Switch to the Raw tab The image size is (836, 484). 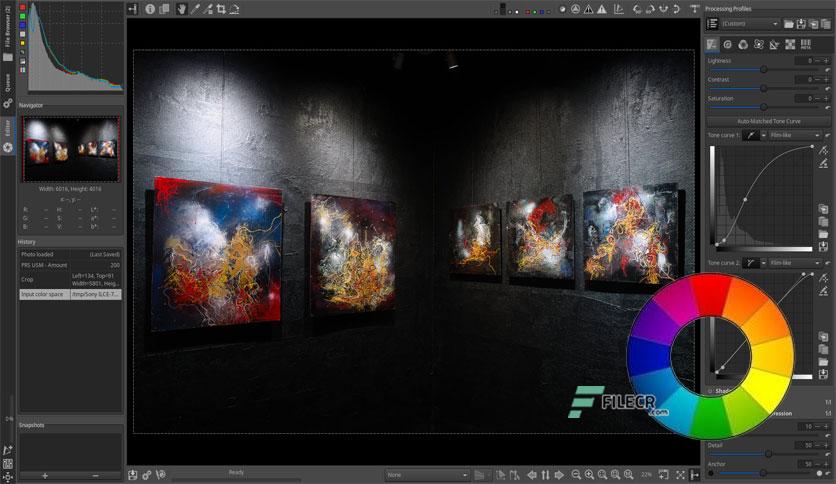pyautogui.click(x=790, y=45)
